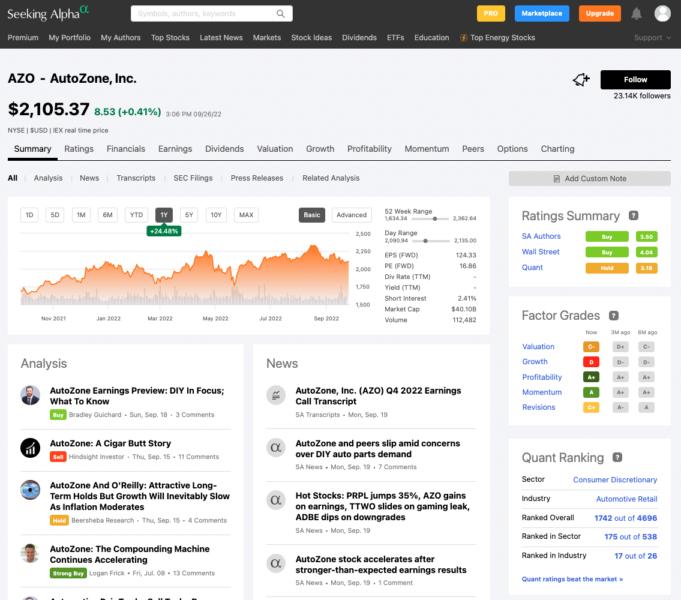Viewport: 681px width, 600px height.
Task: Select the 10Y chart range
Action: pos(216,215)
